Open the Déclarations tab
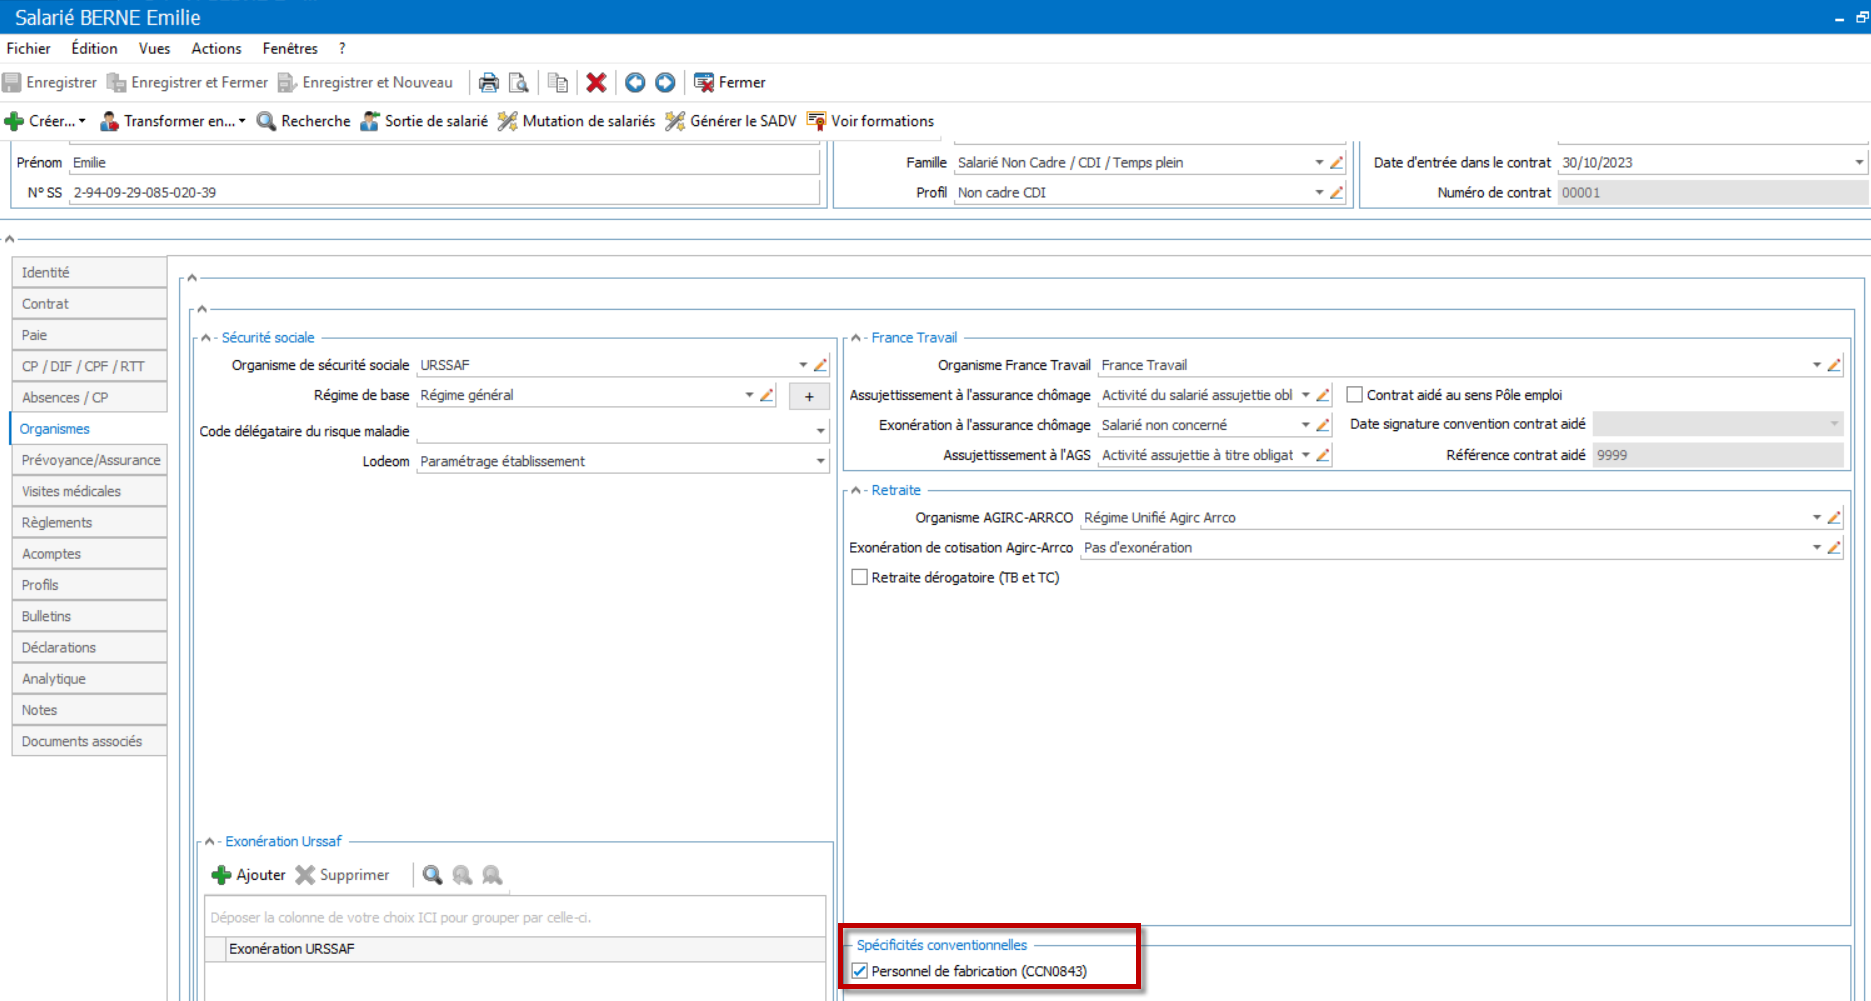1871x1001 pixels. pyautogui.click(x=89, y=647)
